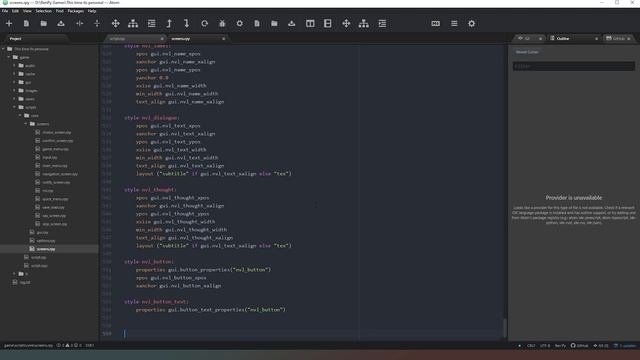Expand the cache folder

coord(14,74)
